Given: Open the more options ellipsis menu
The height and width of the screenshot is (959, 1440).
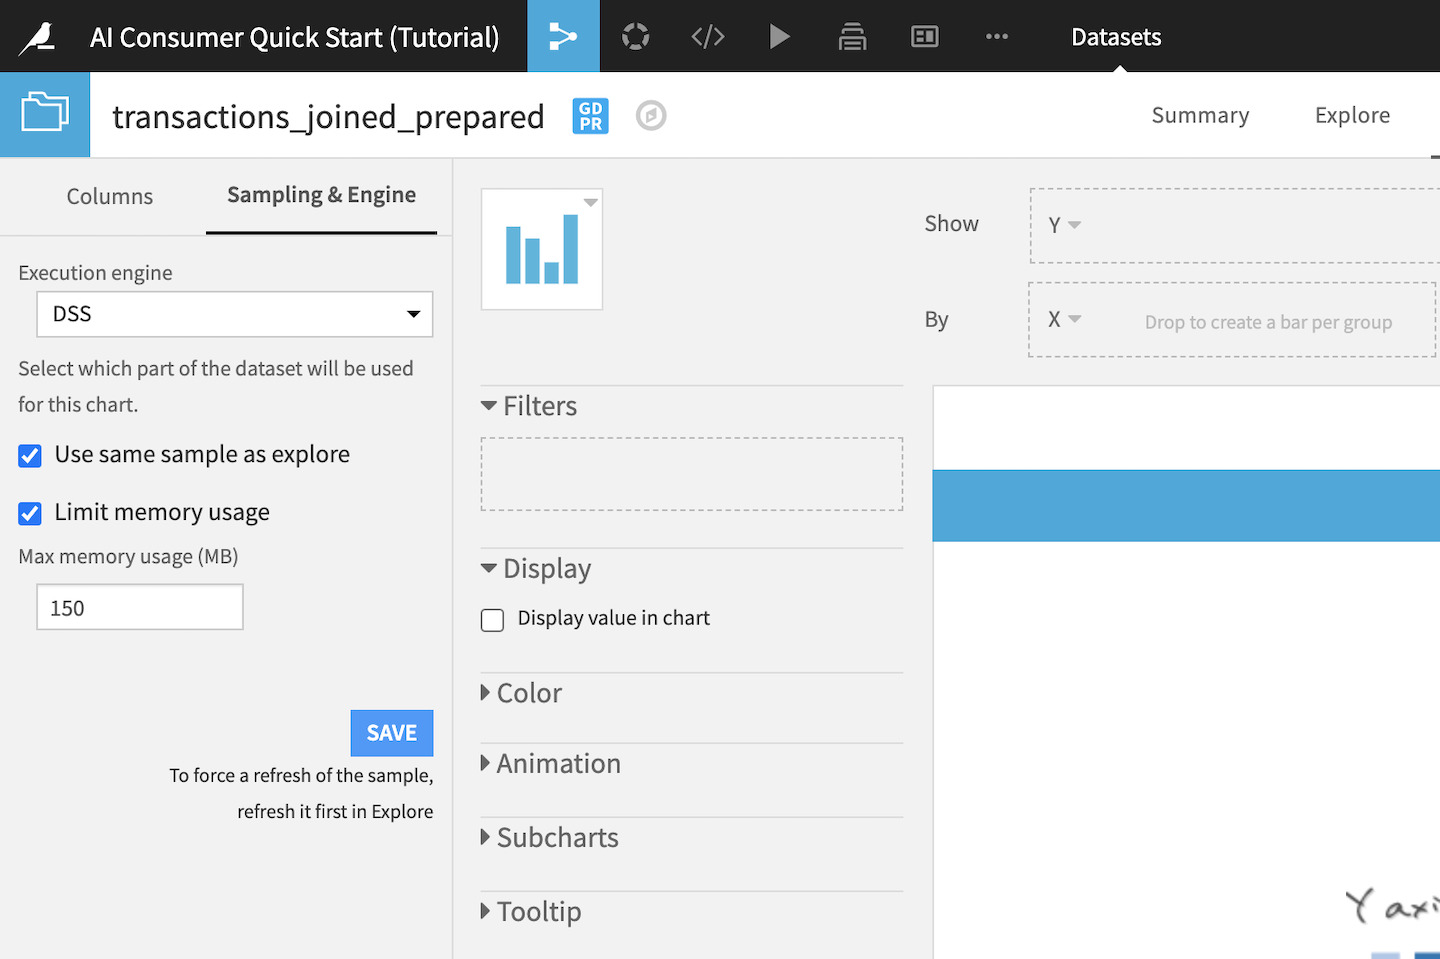Looking at the screenshot, I should click(997, 37).
